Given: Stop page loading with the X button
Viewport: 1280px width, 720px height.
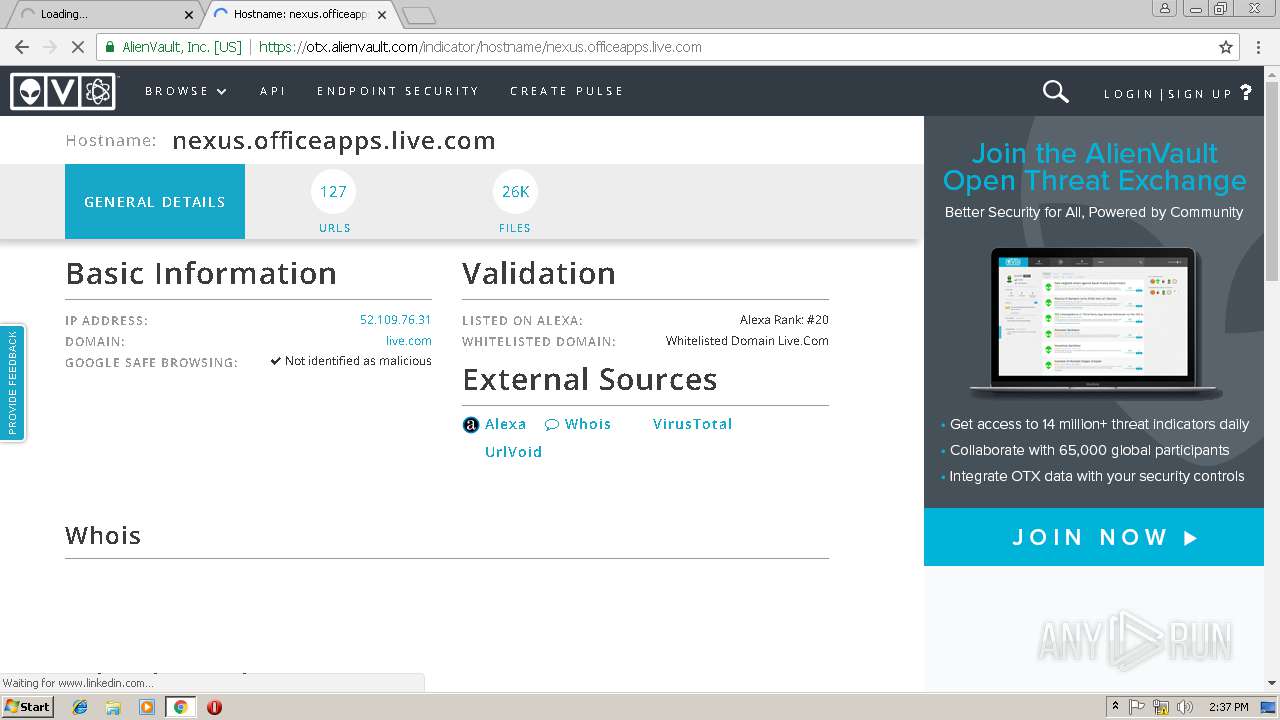Looking at the screenshot, I should click(x=77, y=47).
